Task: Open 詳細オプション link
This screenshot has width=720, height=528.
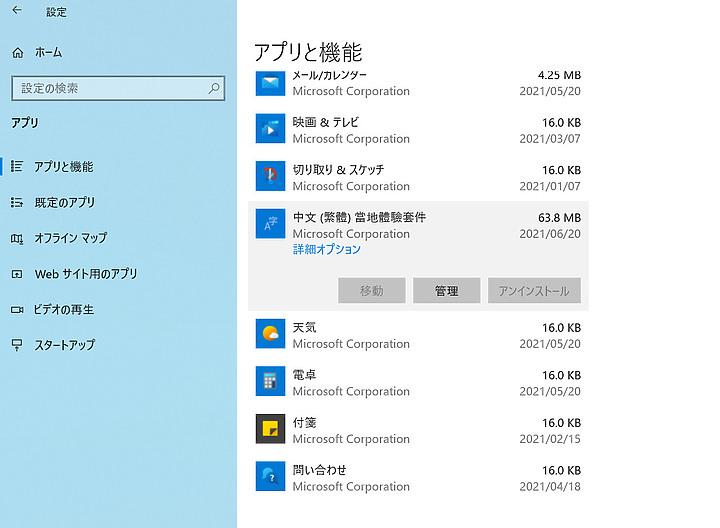Action: pyautogui.click(x=327, y=249)
